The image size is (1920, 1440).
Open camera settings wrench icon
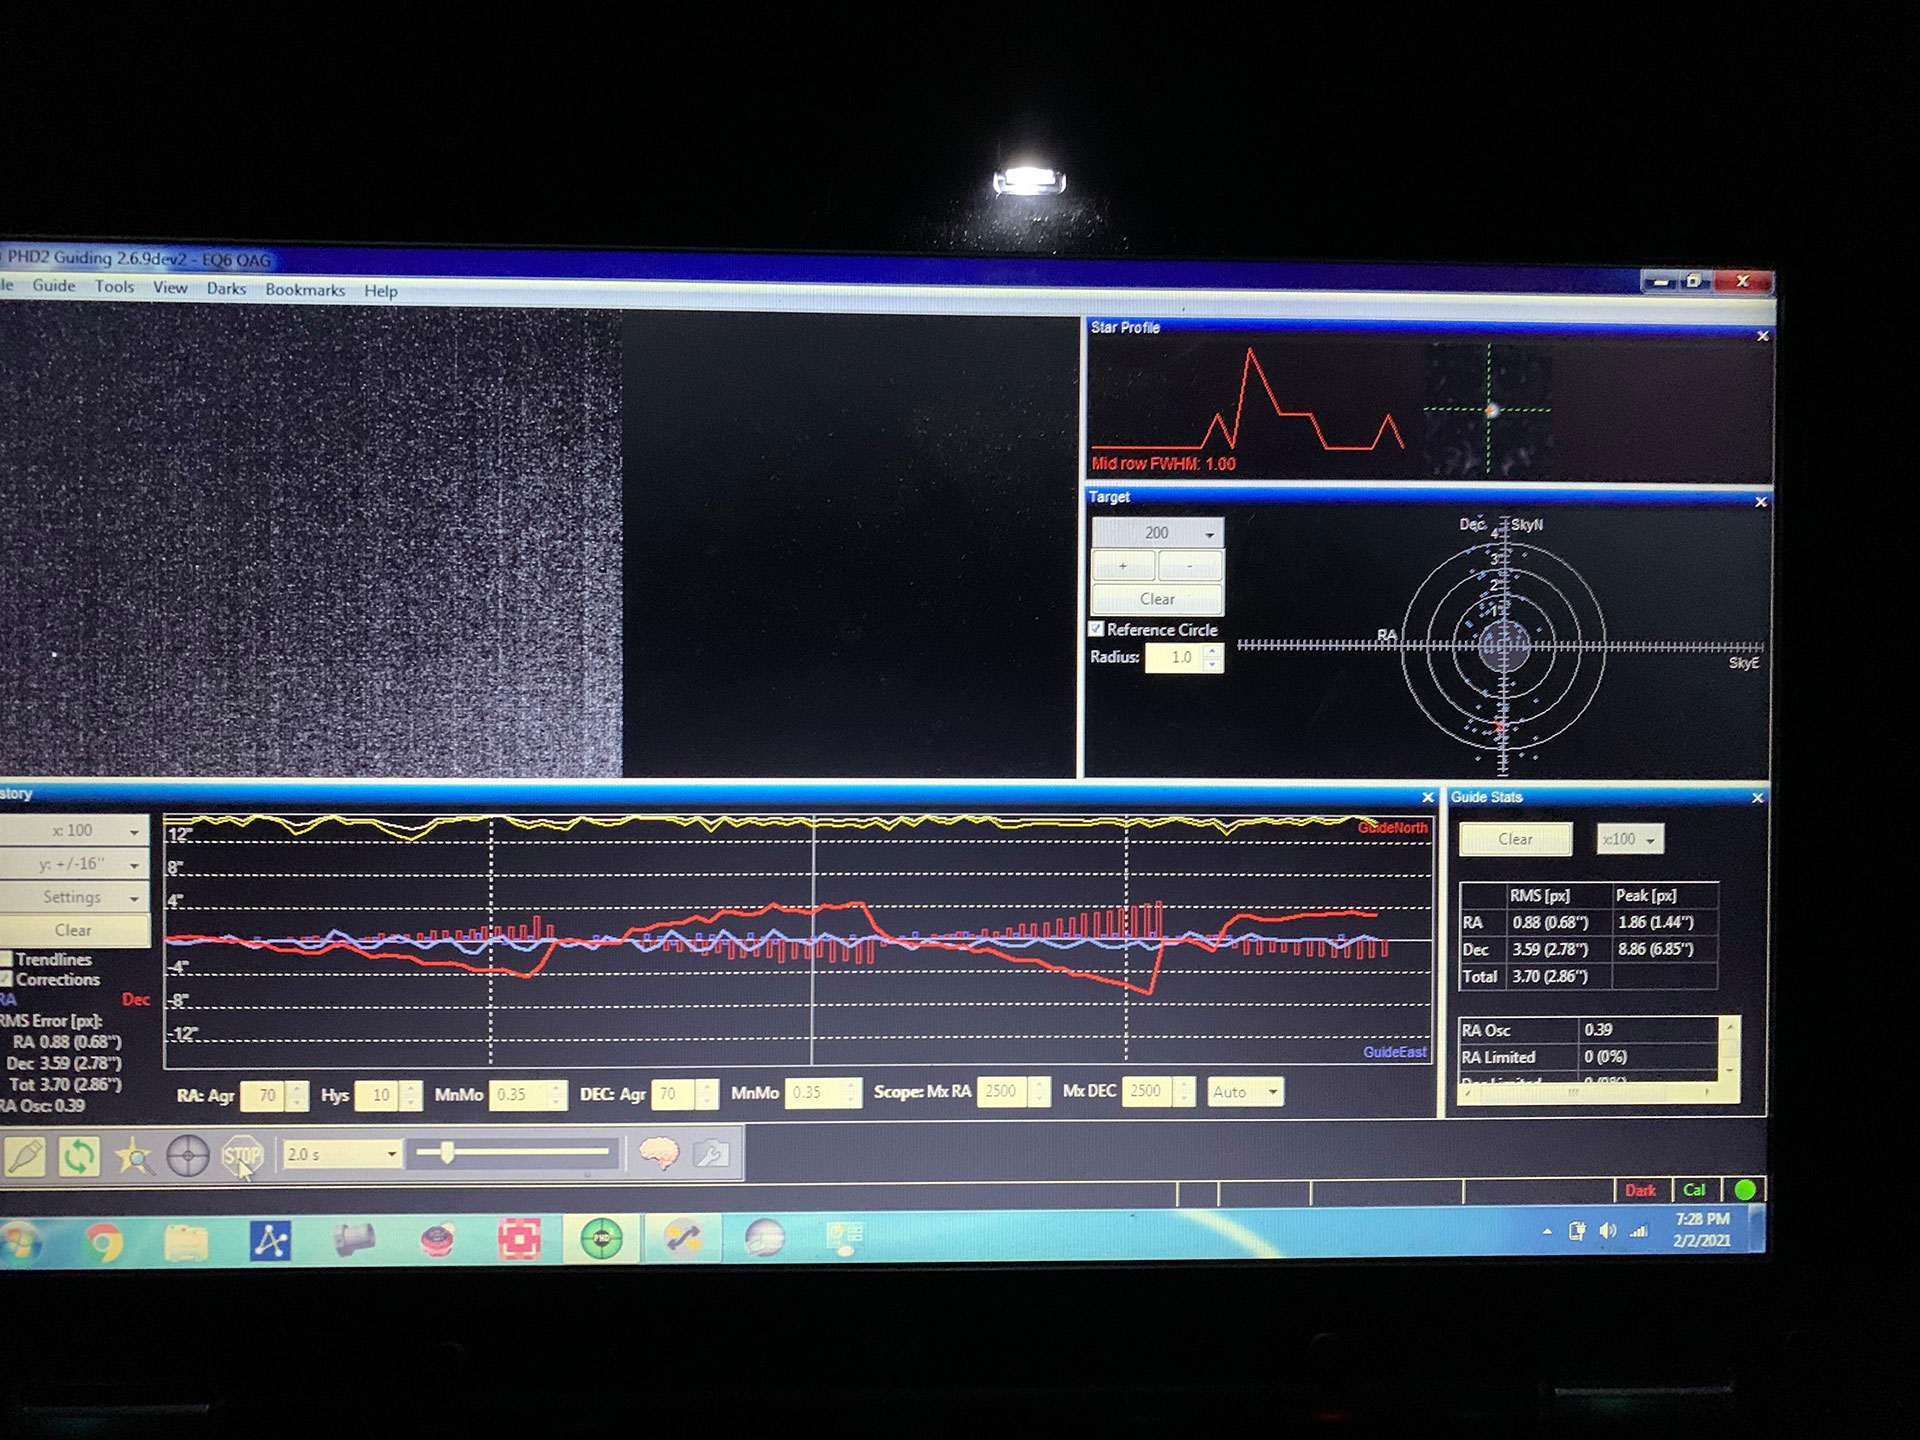(x=711, y=1154)
